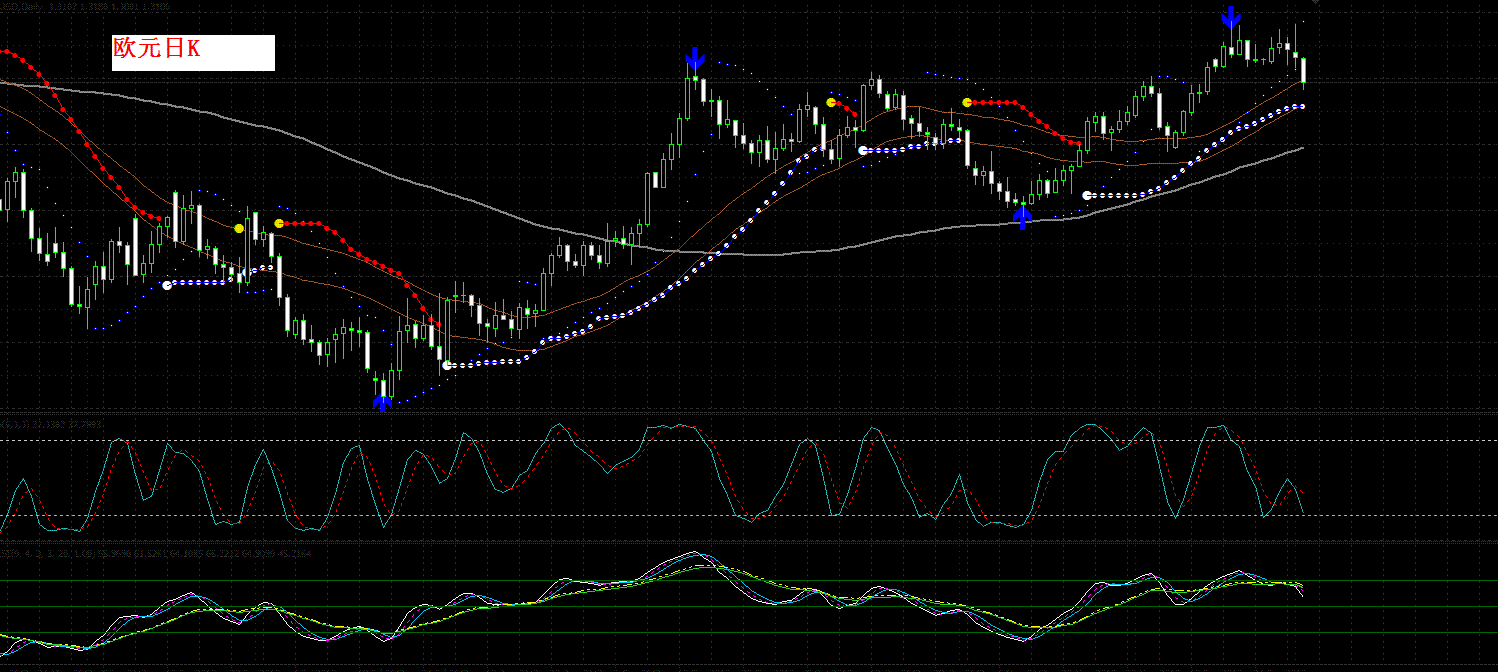Select the blue up arrow touching the gray average line
1499x672 pixels.
[1022, 216]
